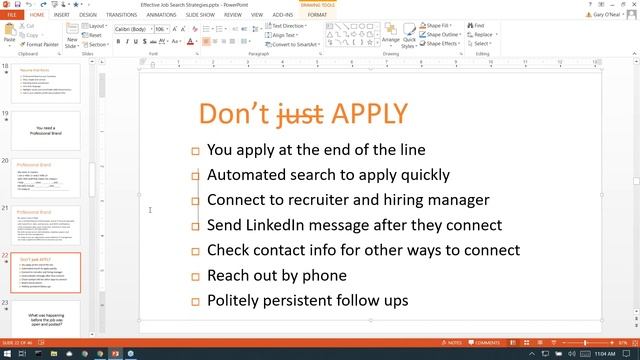Screen dimensions: 640x360
Task: Click the Save icon in the quick access toolbar
Action: [x=18, y=4]
